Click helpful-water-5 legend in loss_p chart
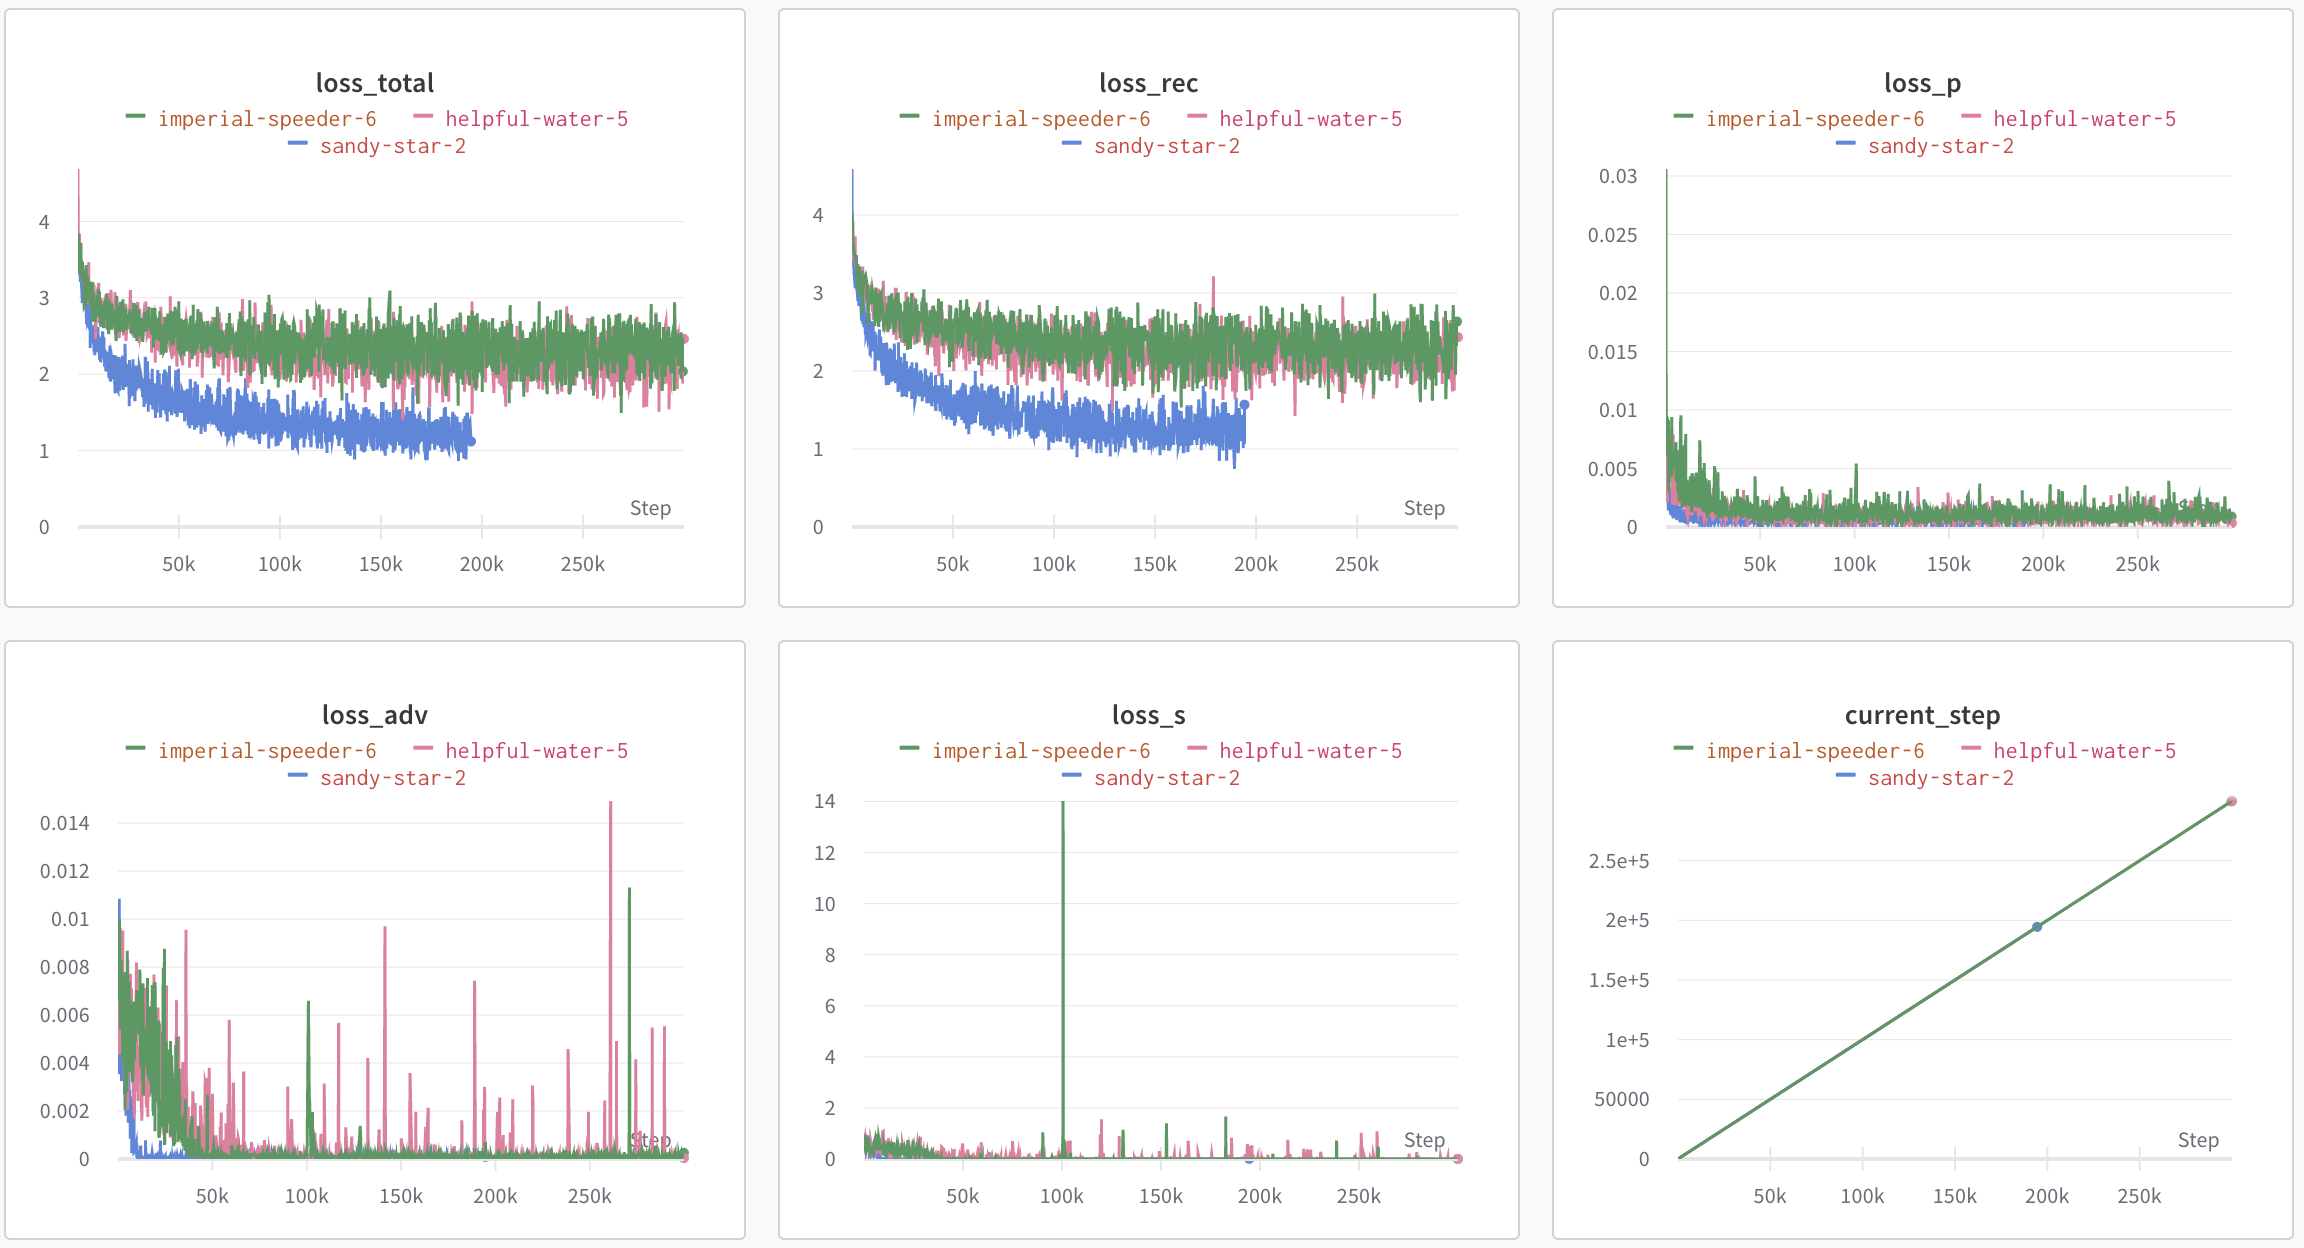The image size is (2304, 1248). (x=2084, y=119)
